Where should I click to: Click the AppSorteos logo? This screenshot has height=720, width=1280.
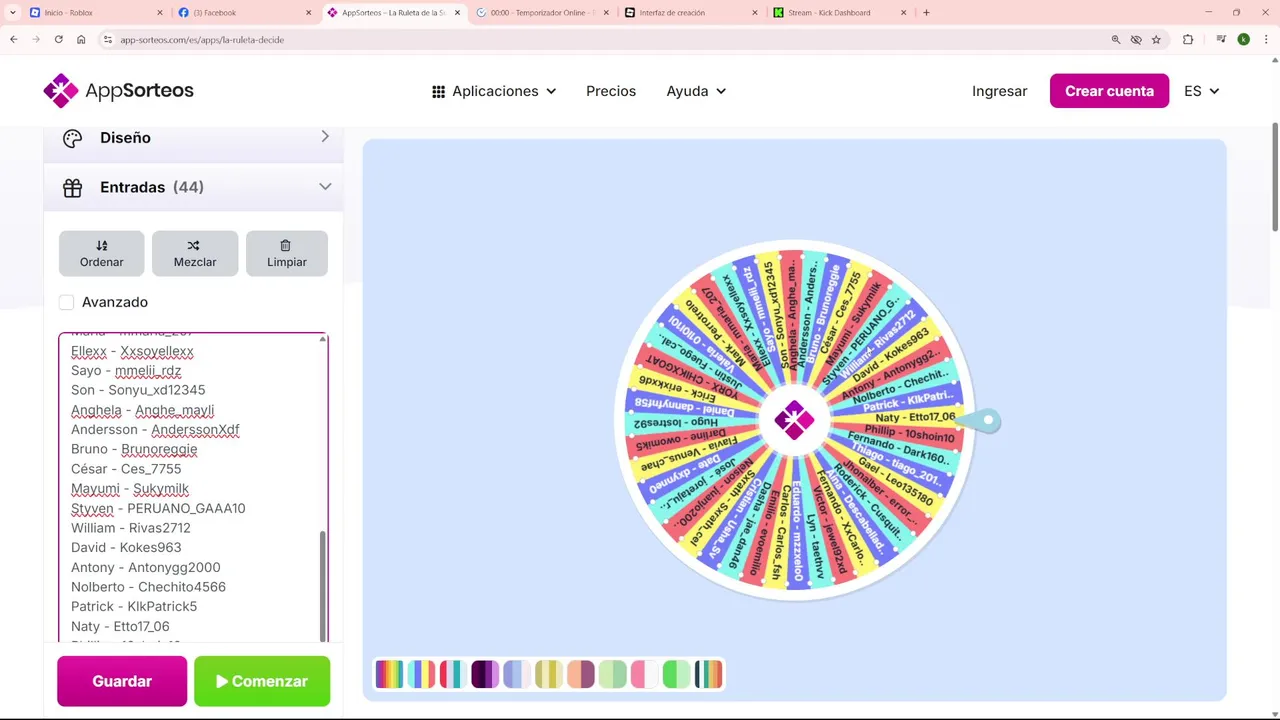[x=118, y=91]
